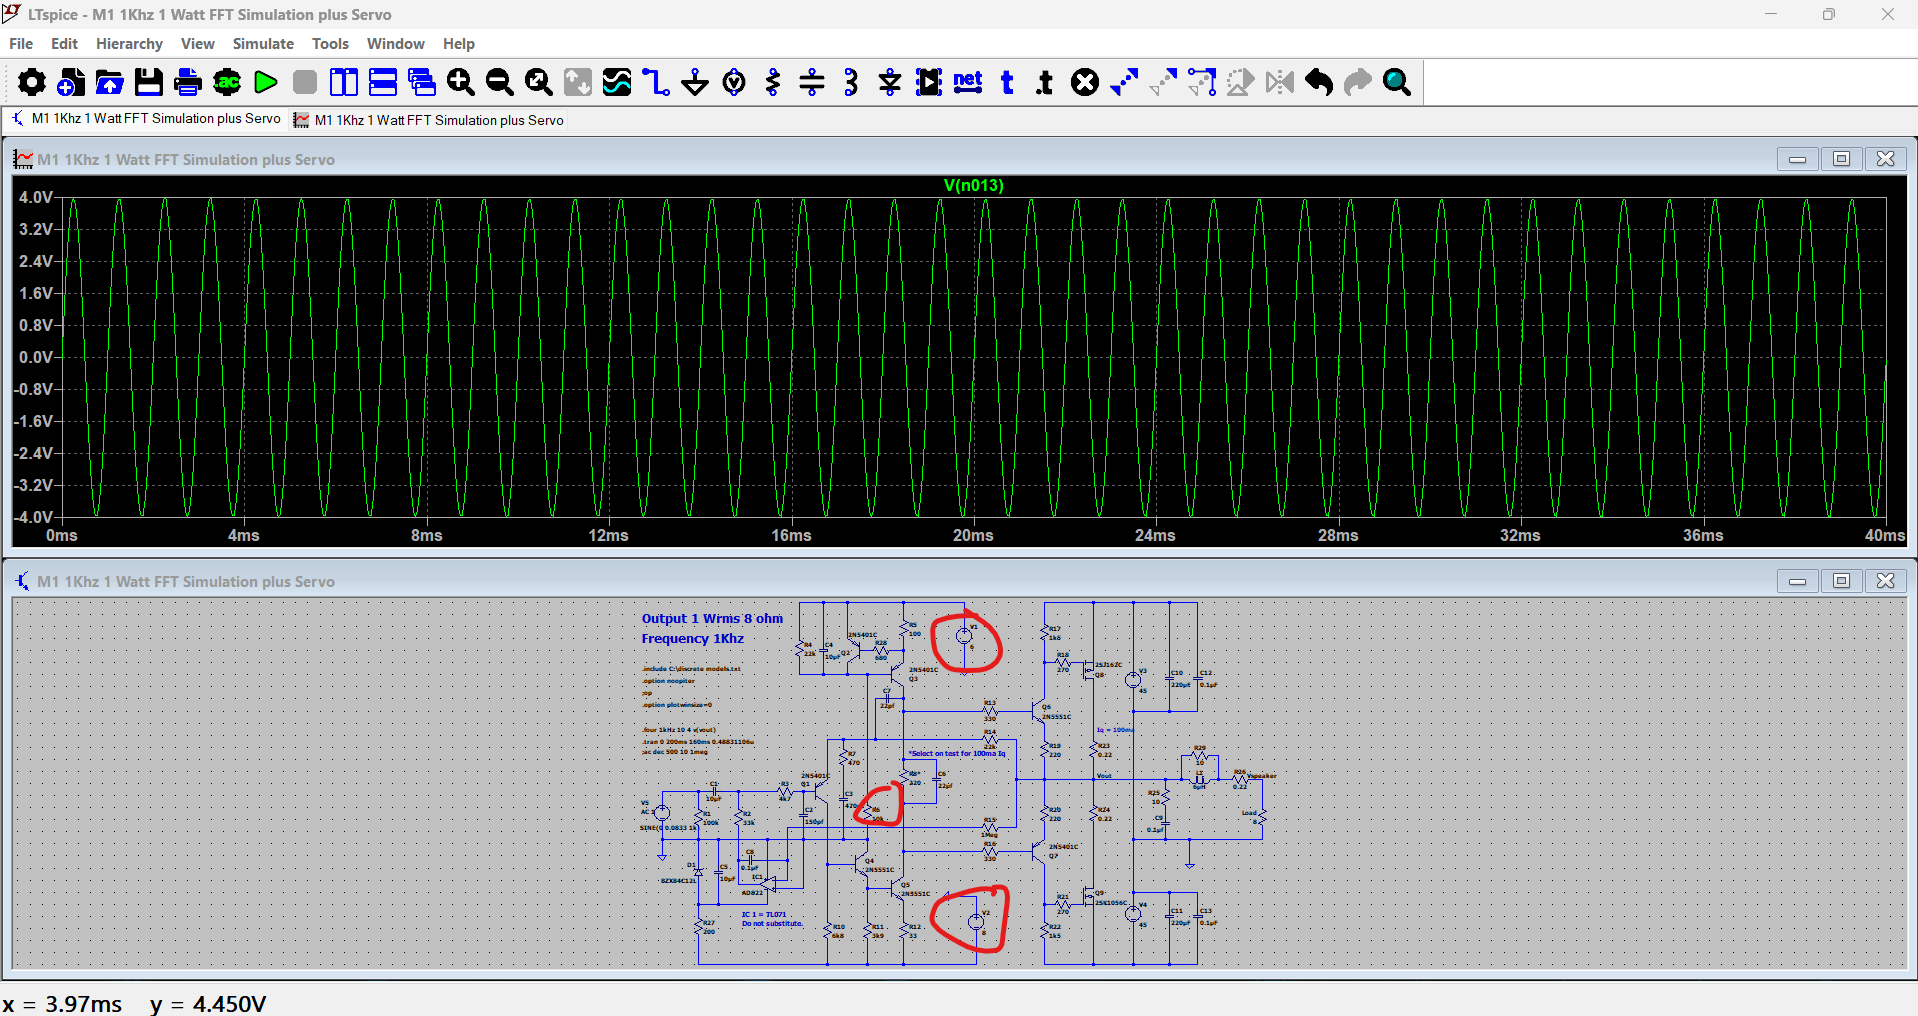Viewport: 1918px width, 1016px height.
Task: Click the 40ms time axis label
Action: [1885, 536]
